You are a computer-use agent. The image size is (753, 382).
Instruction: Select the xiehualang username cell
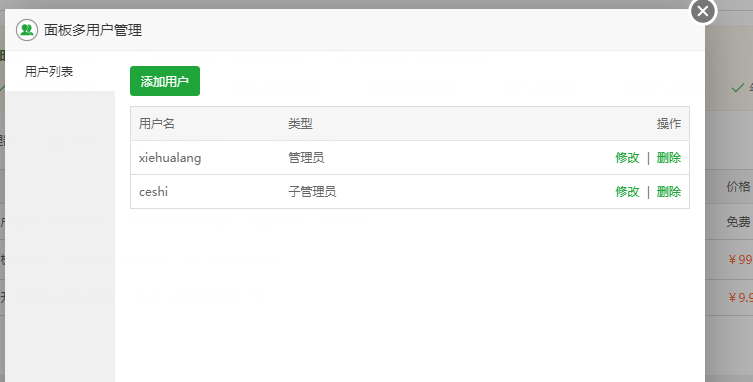pos(170,158)
